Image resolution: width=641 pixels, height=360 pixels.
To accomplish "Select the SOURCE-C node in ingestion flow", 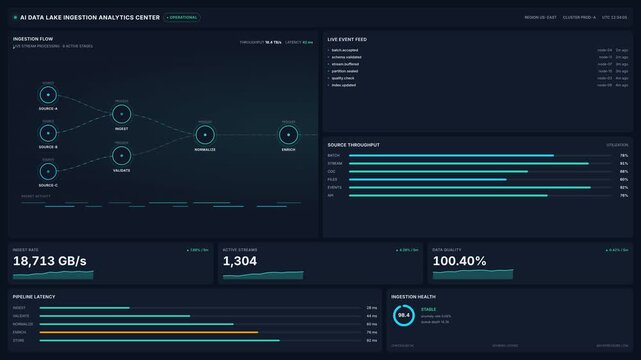I will click(x=48, y=171).
